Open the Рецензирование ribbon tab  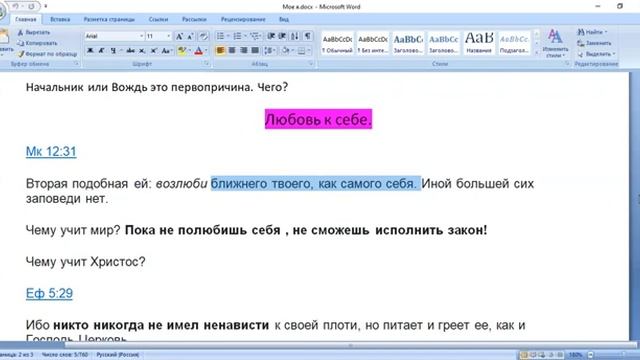[243, 19]
